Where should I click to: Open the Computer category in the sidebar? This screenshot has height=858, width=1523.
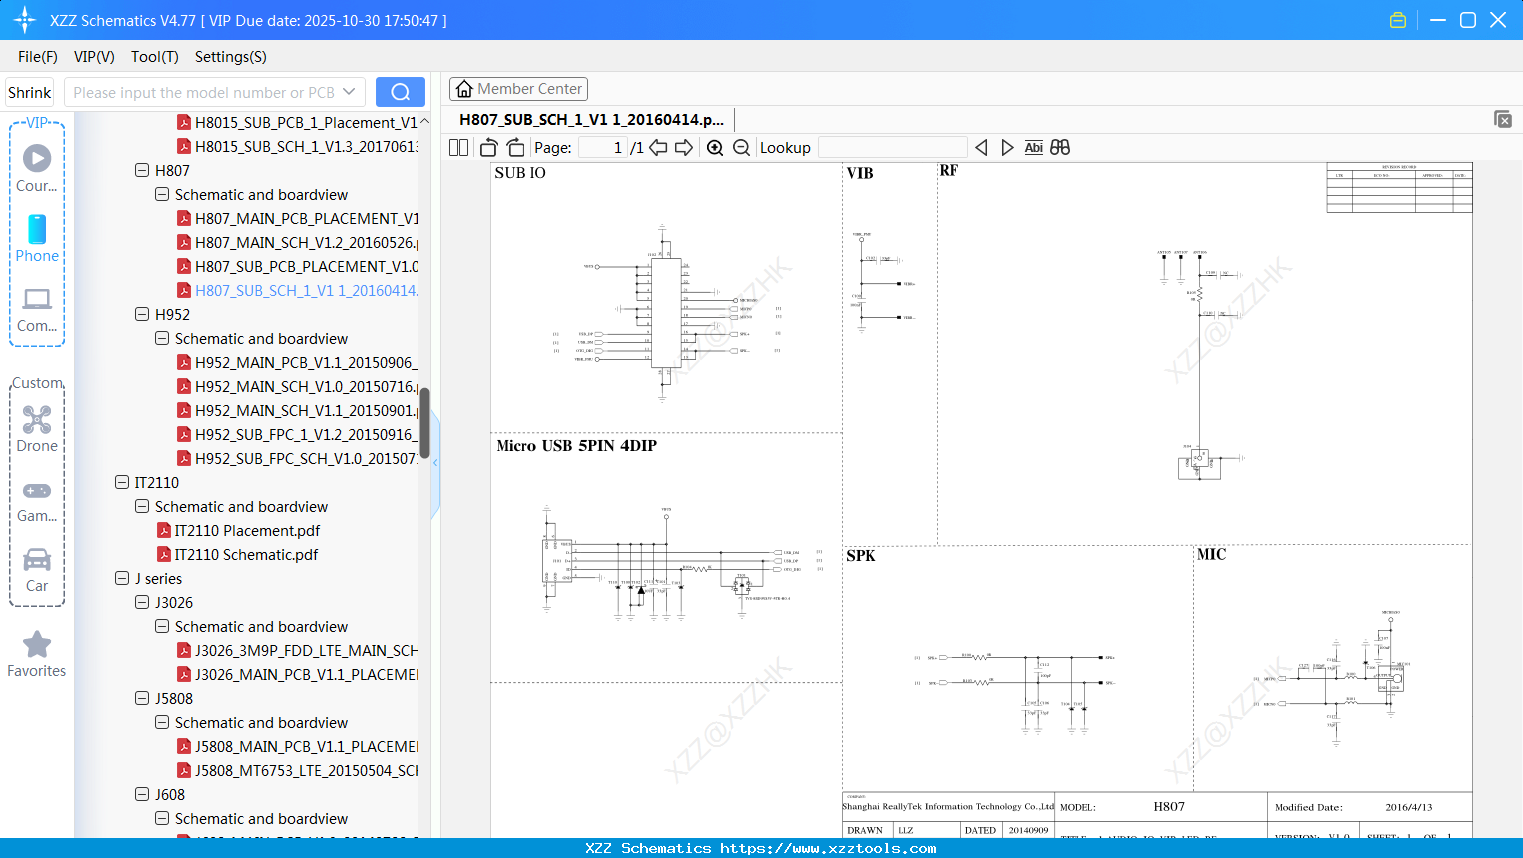(37, 309)
